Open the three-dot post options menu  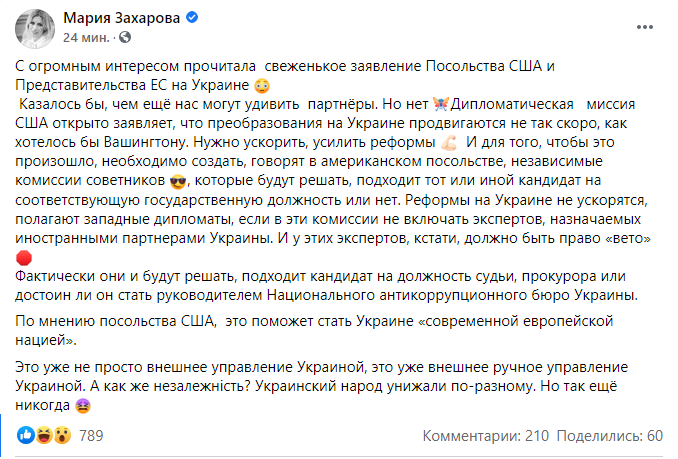point(644,27)
